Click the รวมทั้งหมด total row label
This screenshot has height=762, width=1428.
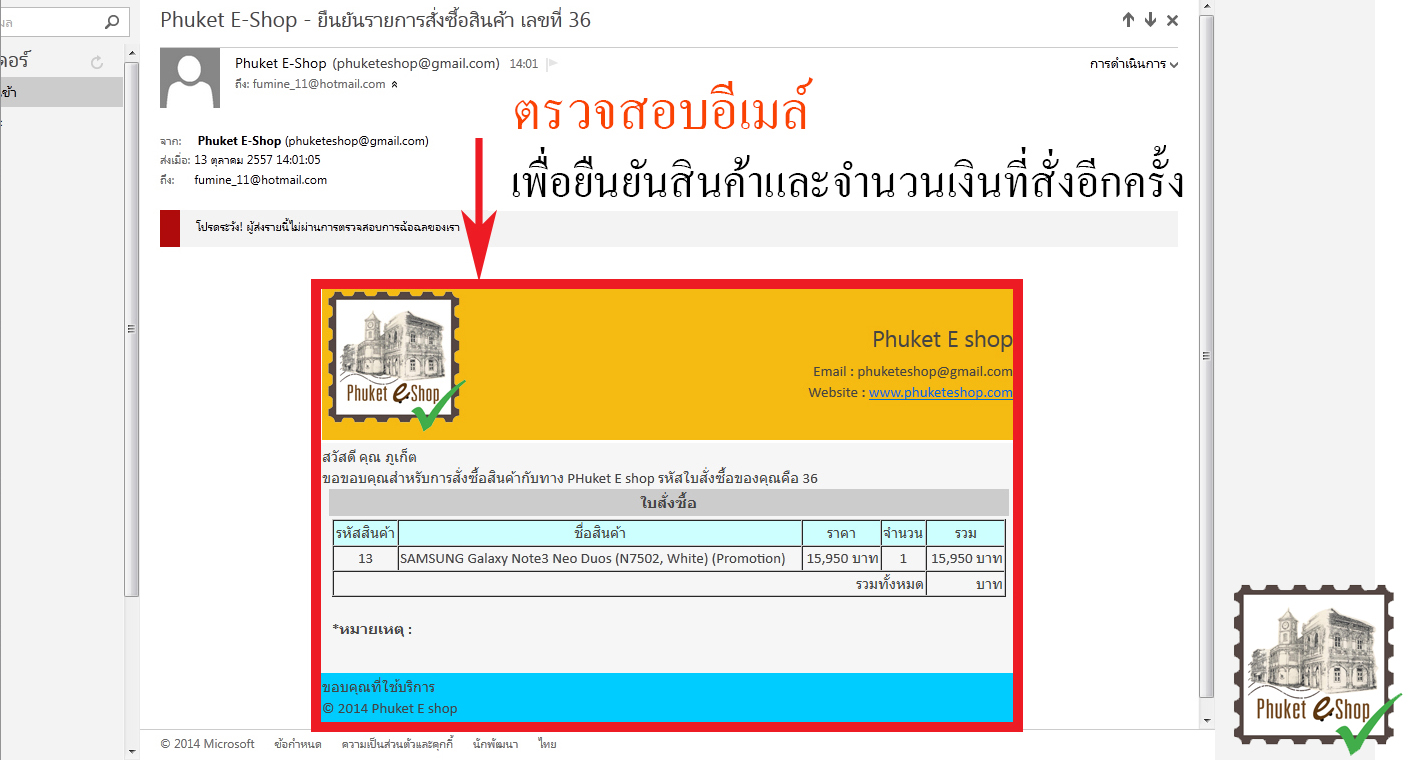[889, 584]
